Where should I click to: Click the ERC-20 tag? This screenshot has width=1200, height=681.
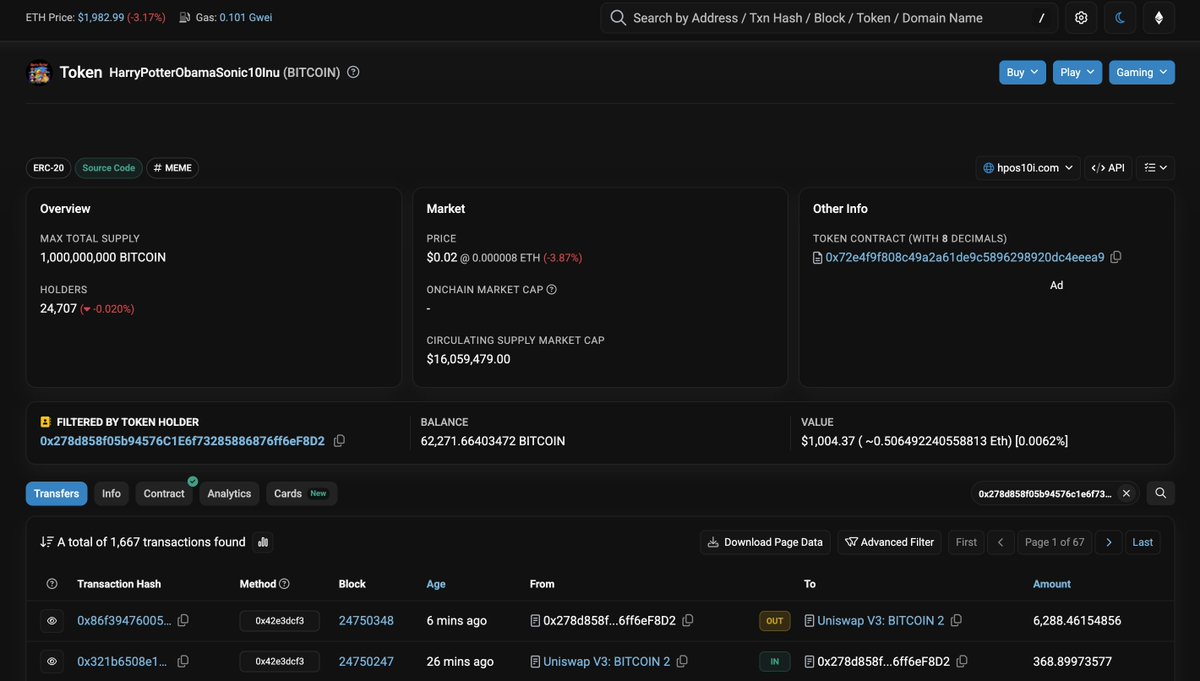(x=48, y=168)
